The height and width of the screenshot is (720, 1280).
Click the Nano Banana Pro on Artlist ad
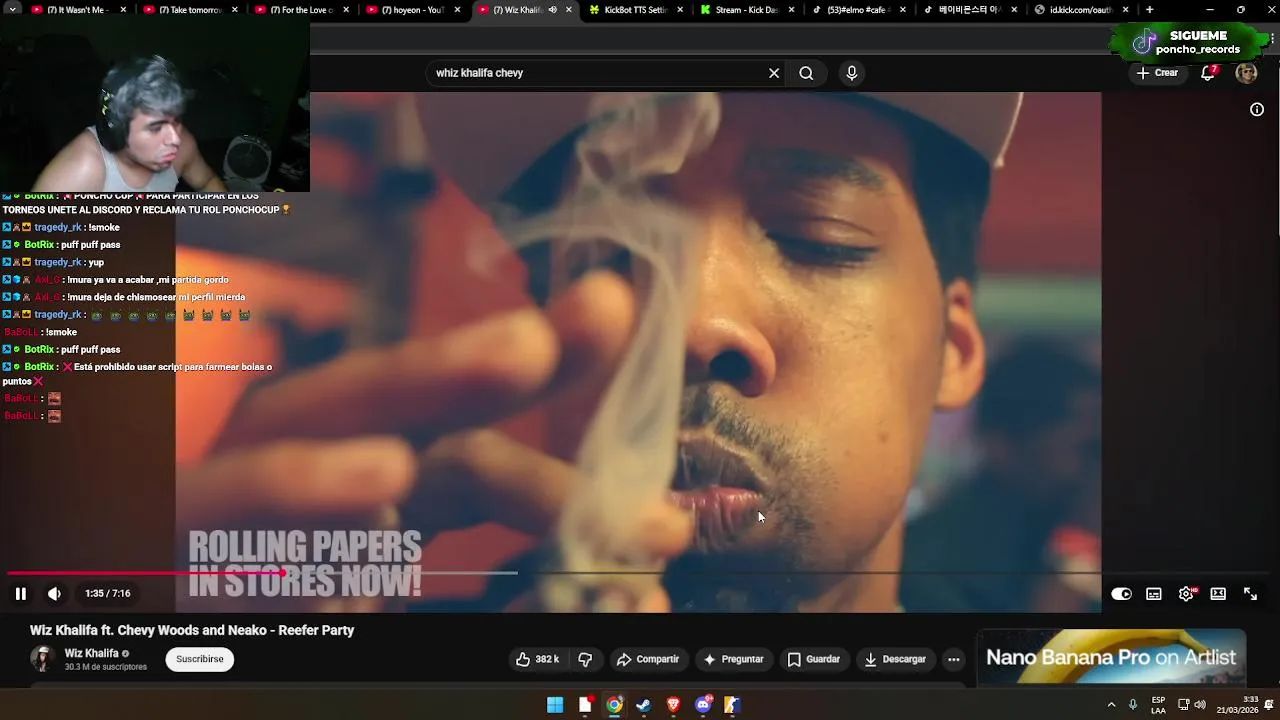click(1111, 658)
